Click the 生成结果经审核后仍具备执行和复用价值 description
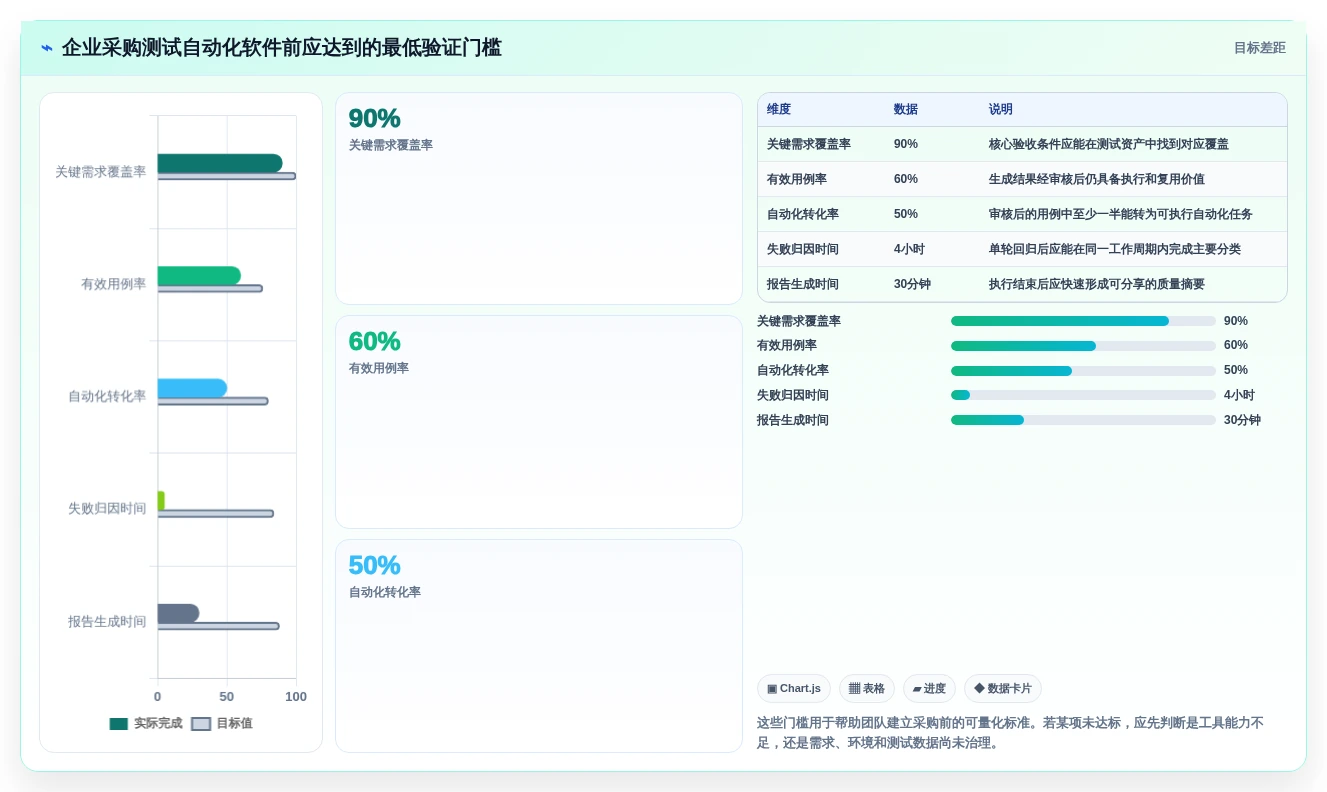This screenshot has height=792, width=1327. 1097,179
